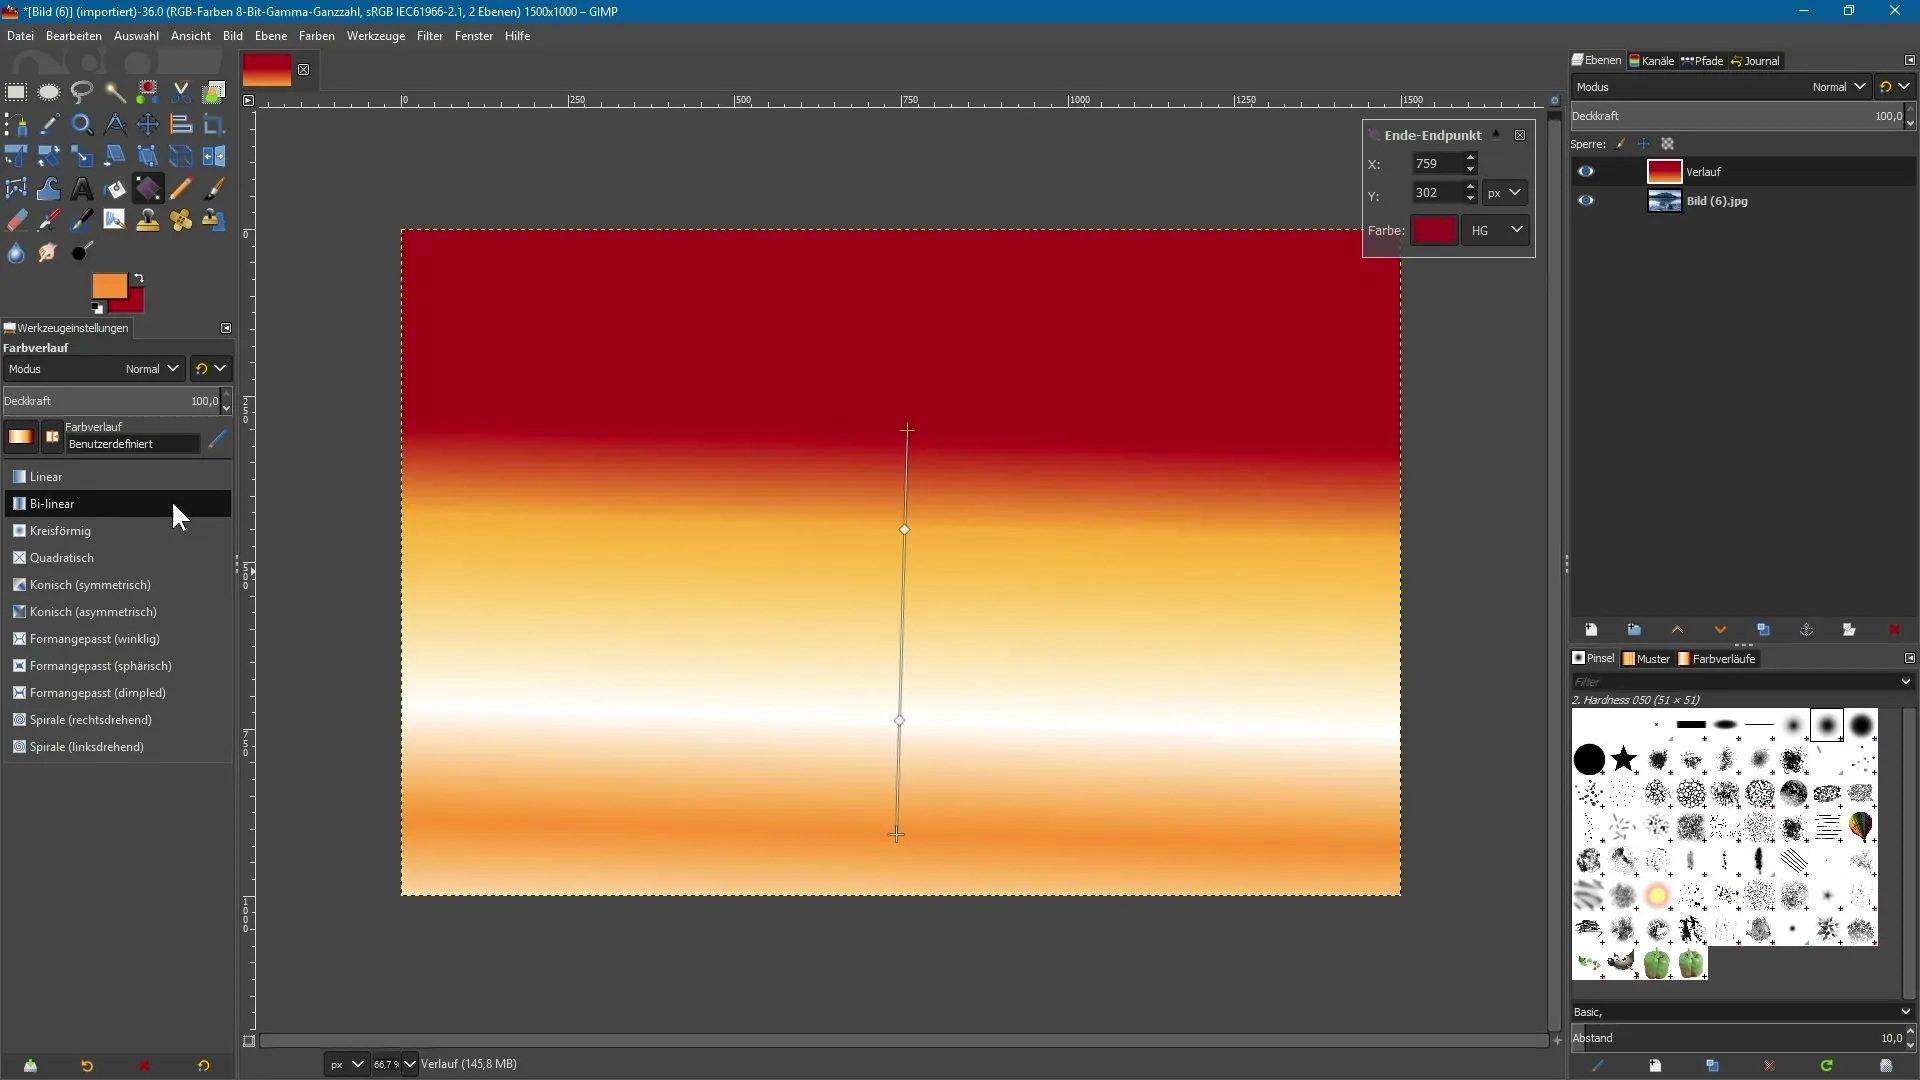Viewport: 1920px width, 1080px height.
Task: Open the Basic, brush tag dropdown
Action: 1742,1012
